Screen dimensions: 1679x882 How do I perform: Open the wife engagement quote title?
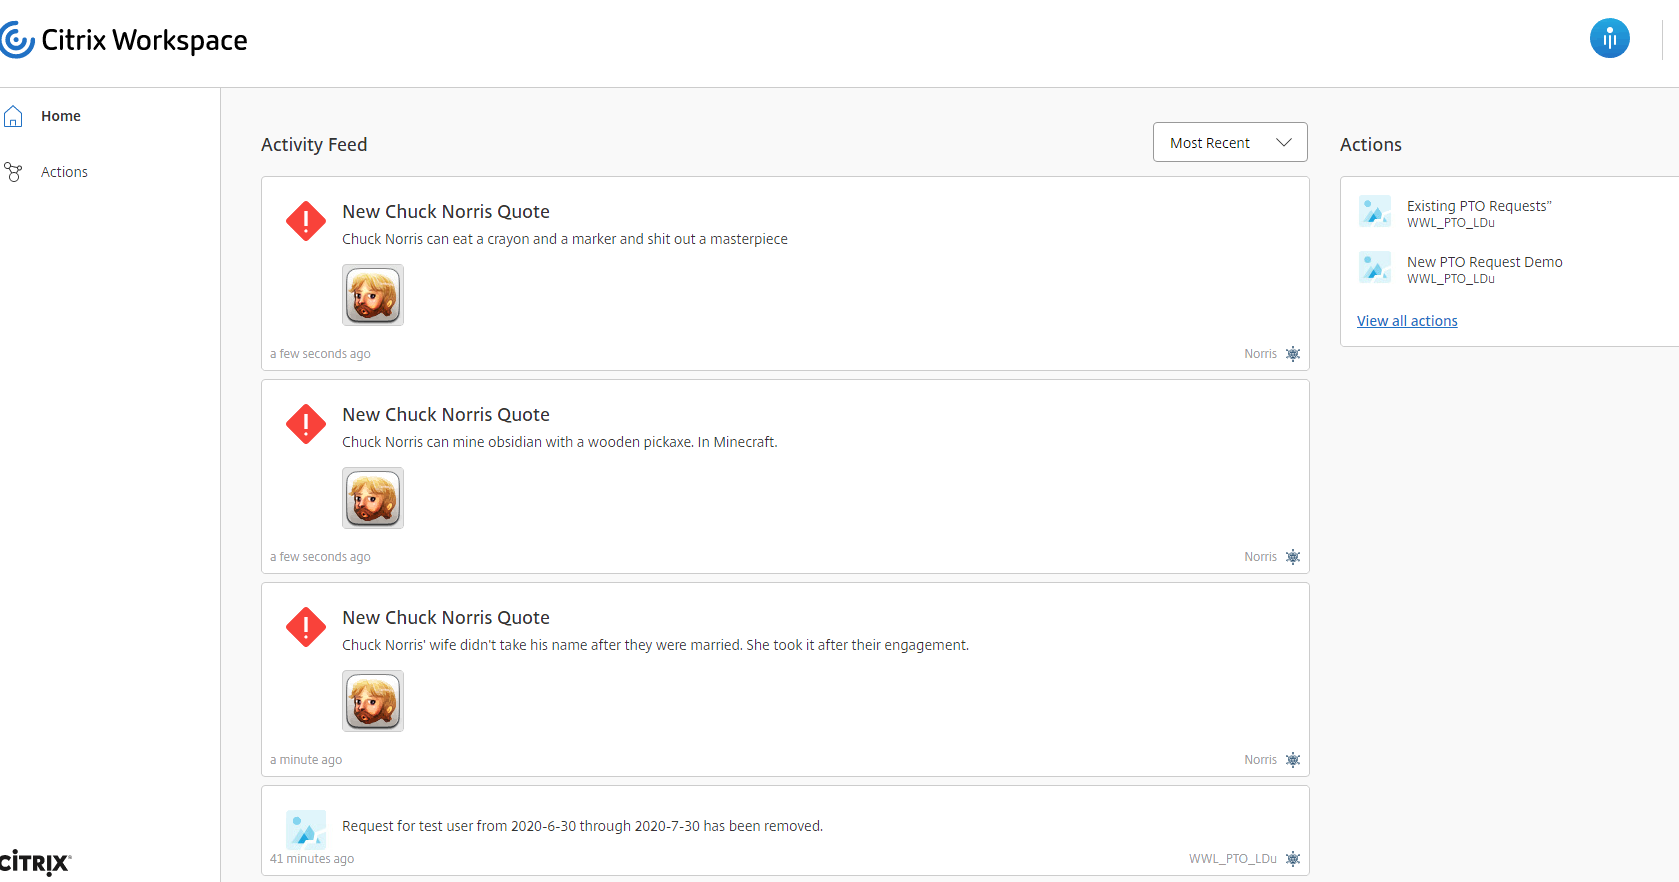[446, 618]
